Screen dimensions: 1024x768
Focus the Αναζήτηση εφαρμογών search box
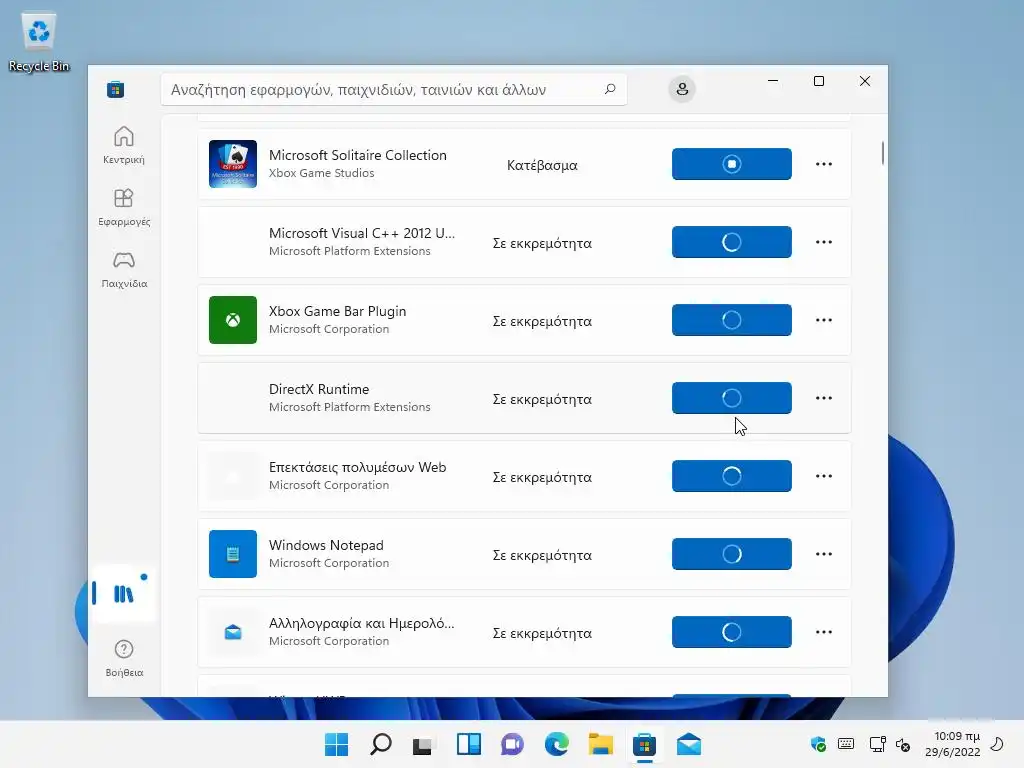pos(394,89)
